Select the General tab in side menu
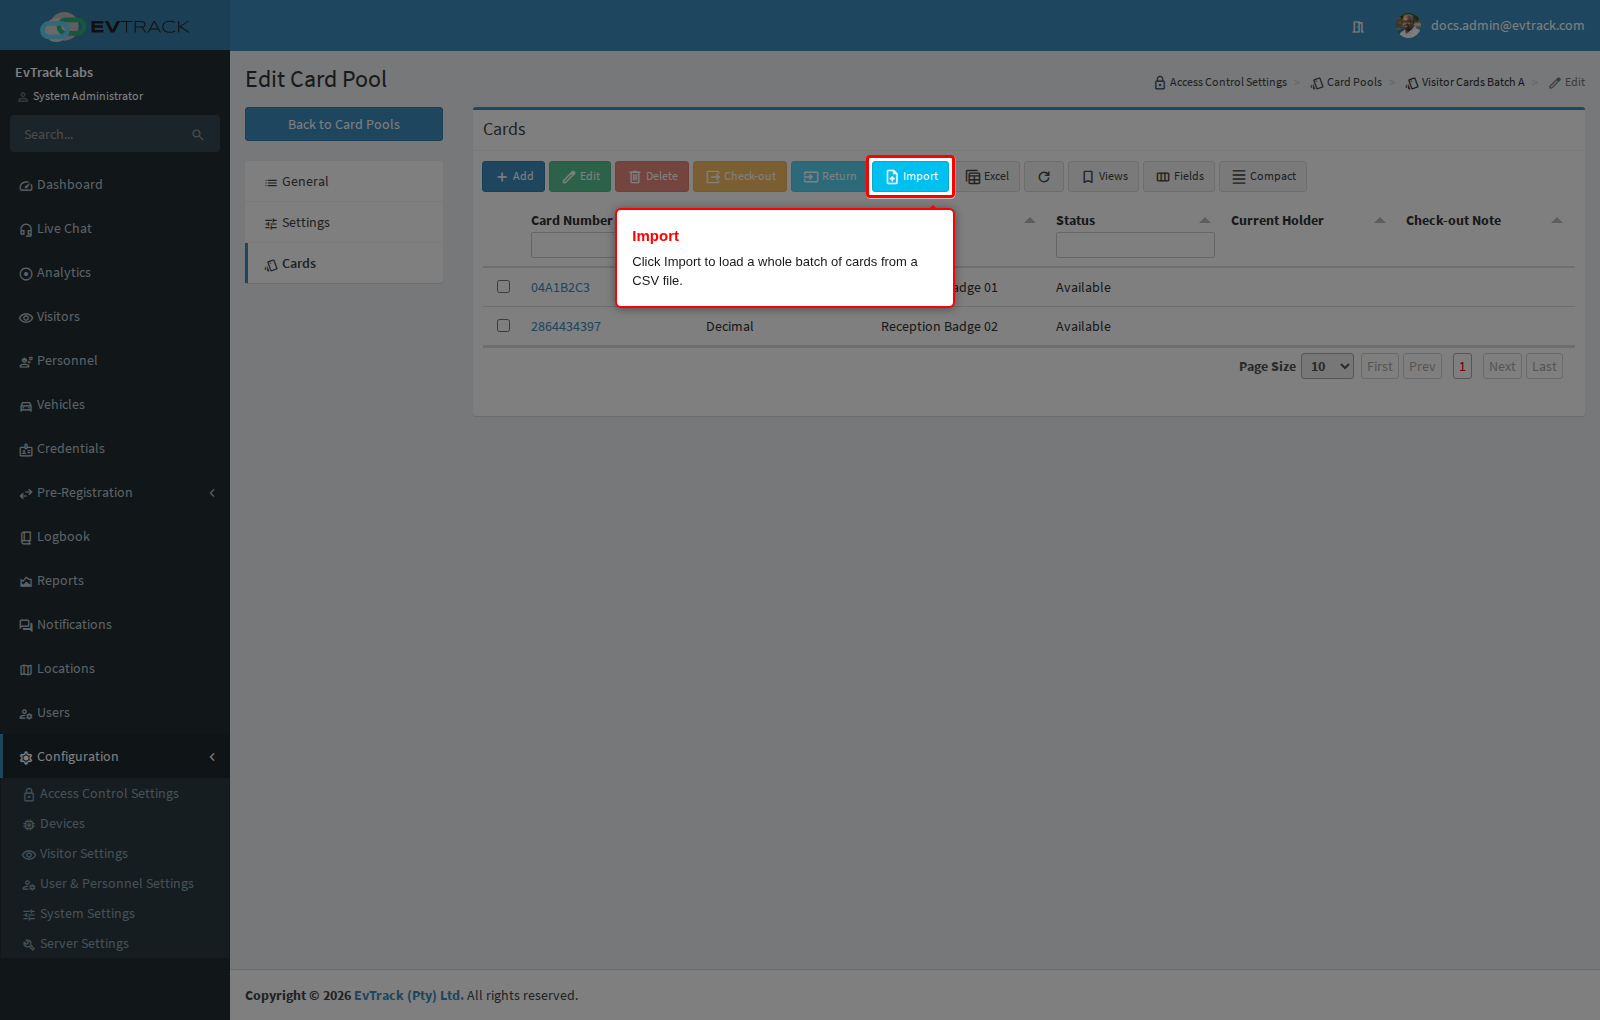Screen dimensions: 1600x1020 (x=344, y=182)
